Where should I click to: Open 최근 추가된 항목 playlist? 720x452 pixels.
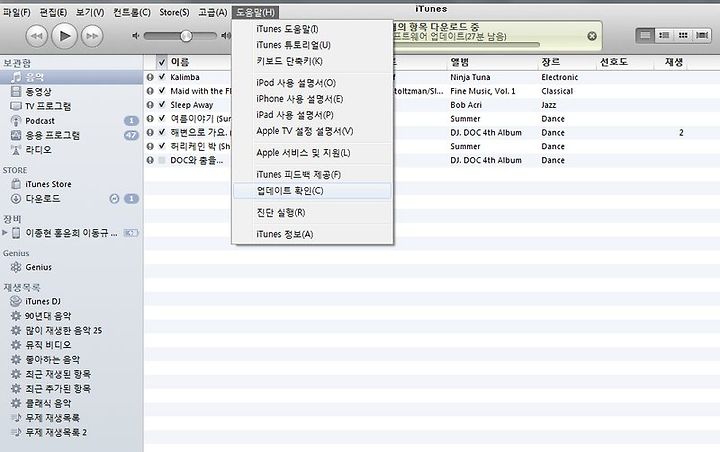(x=58, y=389)
